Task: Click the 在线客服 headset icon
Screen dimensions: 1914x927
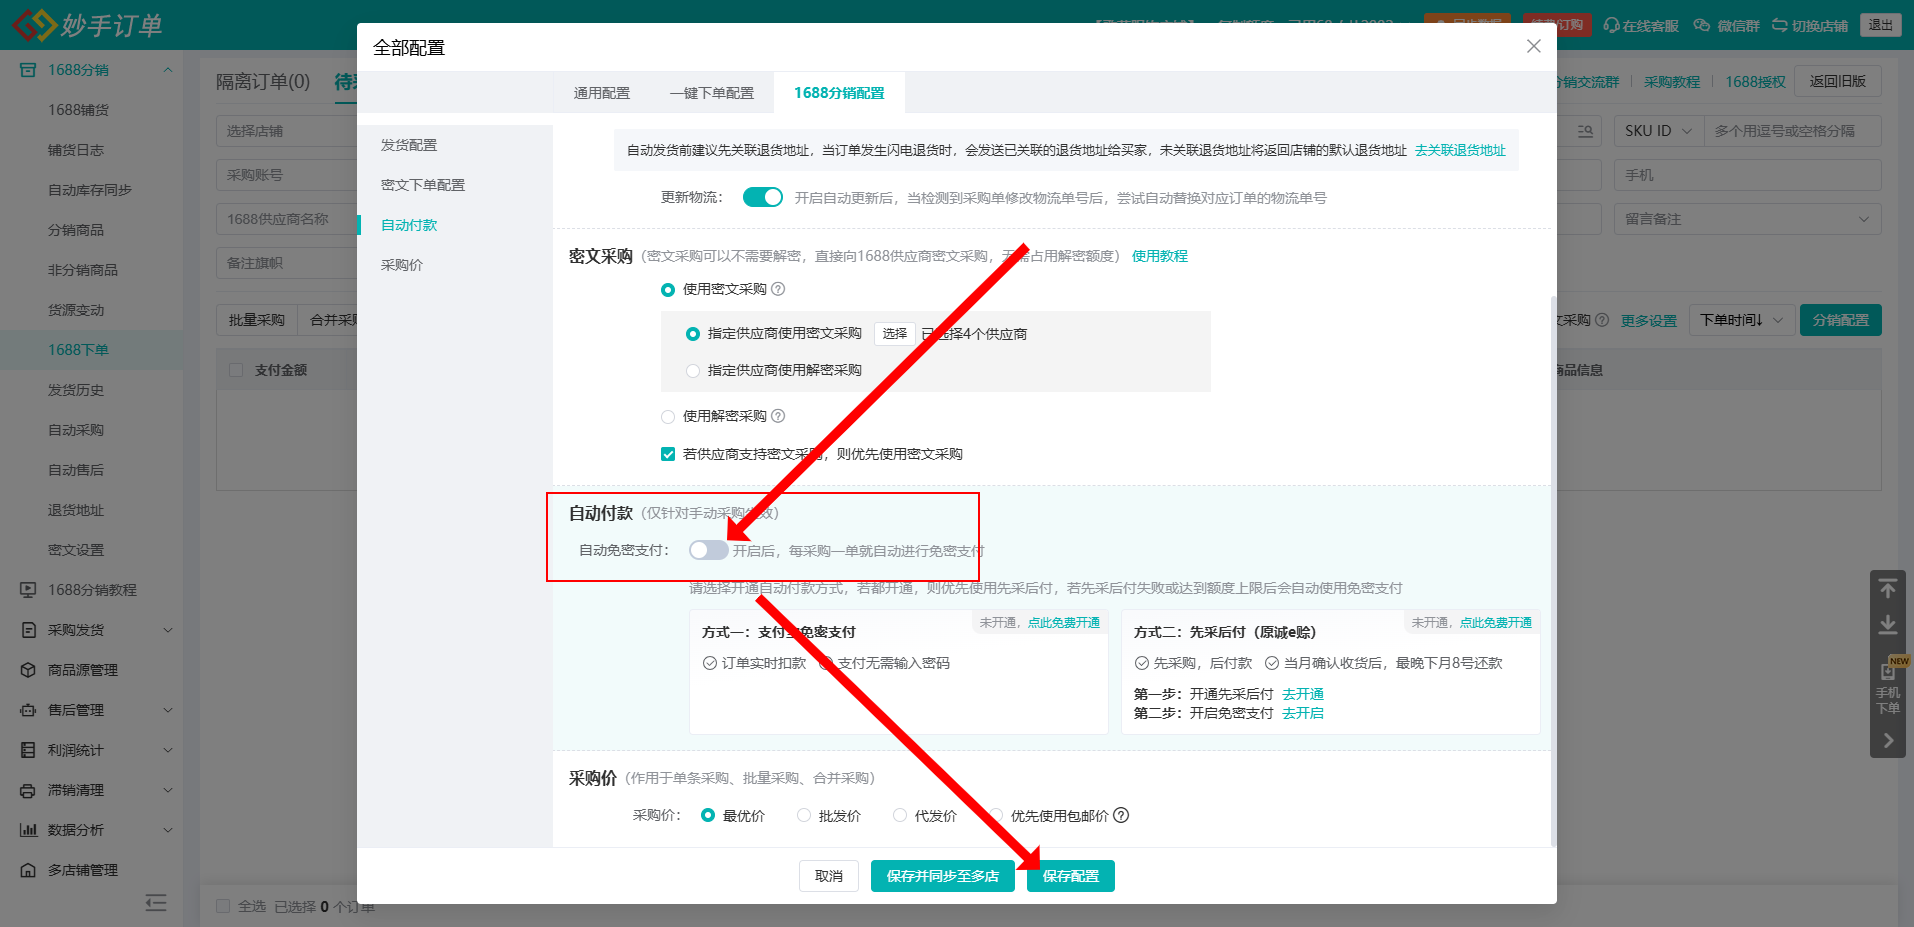Action: (x=1611, y=25)
